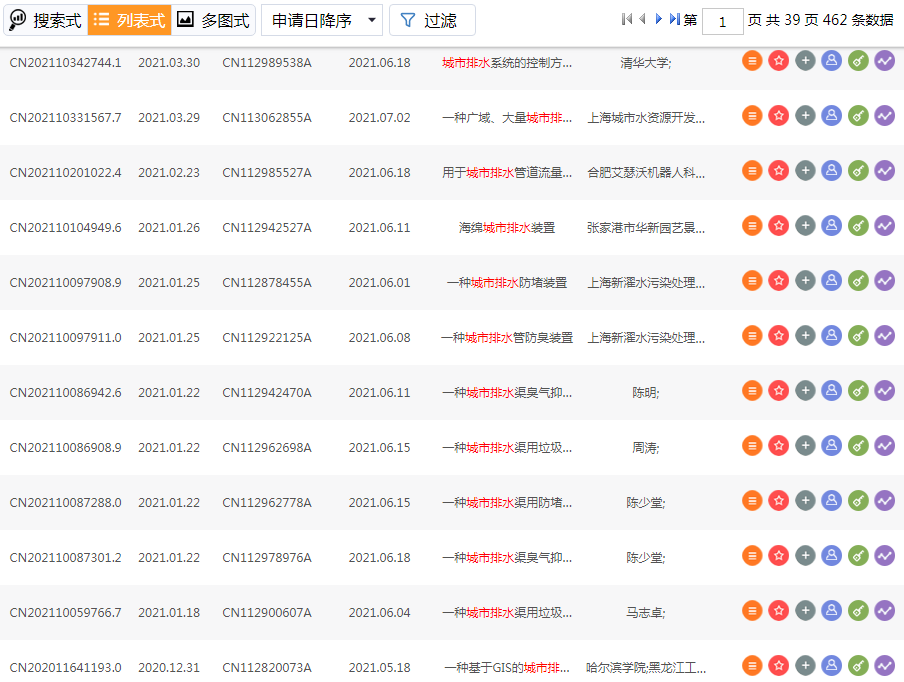The width and height of the screenshot is (904, 682).
Task: Click inside the page number input field
Action: tap(723, 21)
